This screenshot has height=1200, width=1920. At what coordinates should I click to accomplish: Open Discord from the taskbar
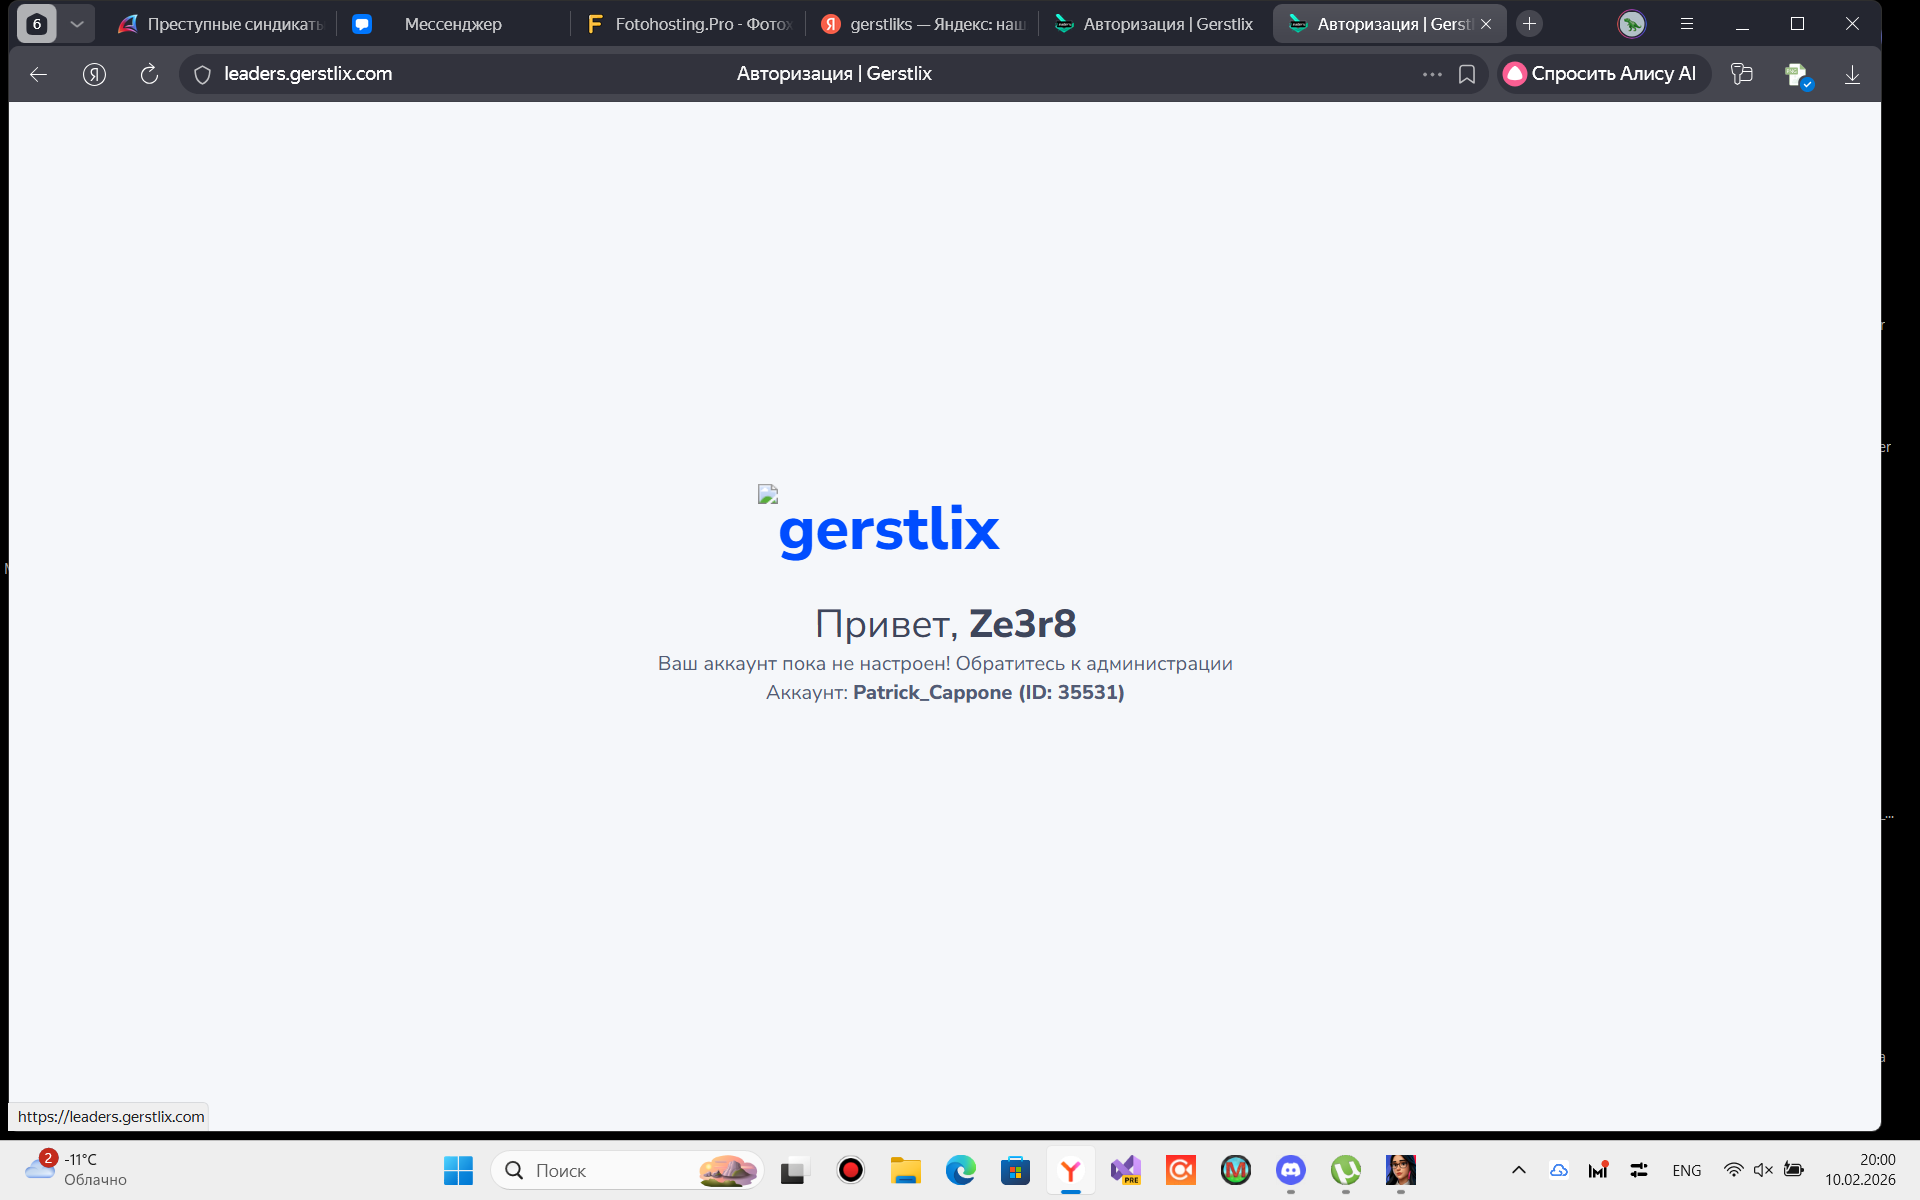click(x=1290, y=1170)
